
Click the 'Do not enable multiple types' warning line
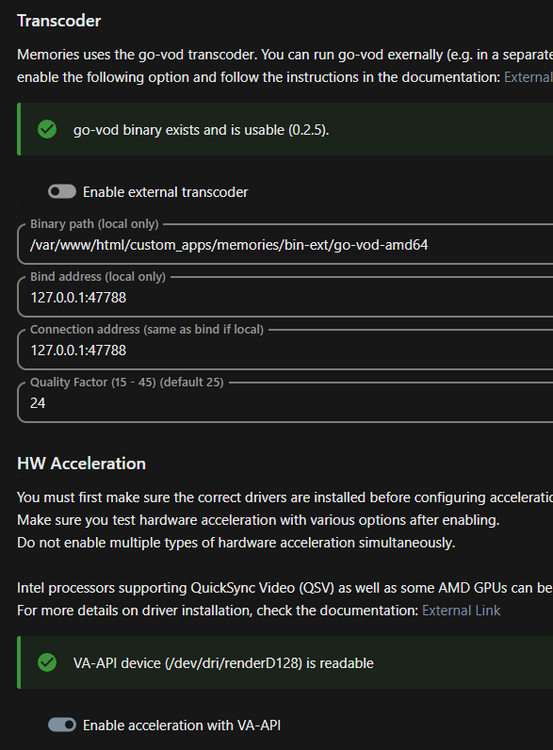click(236, 543)
